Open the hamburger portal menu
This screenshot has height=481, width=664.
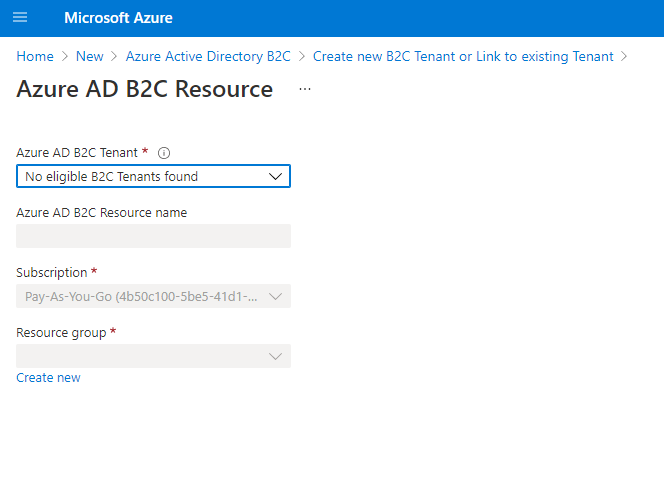pos(20,18)
